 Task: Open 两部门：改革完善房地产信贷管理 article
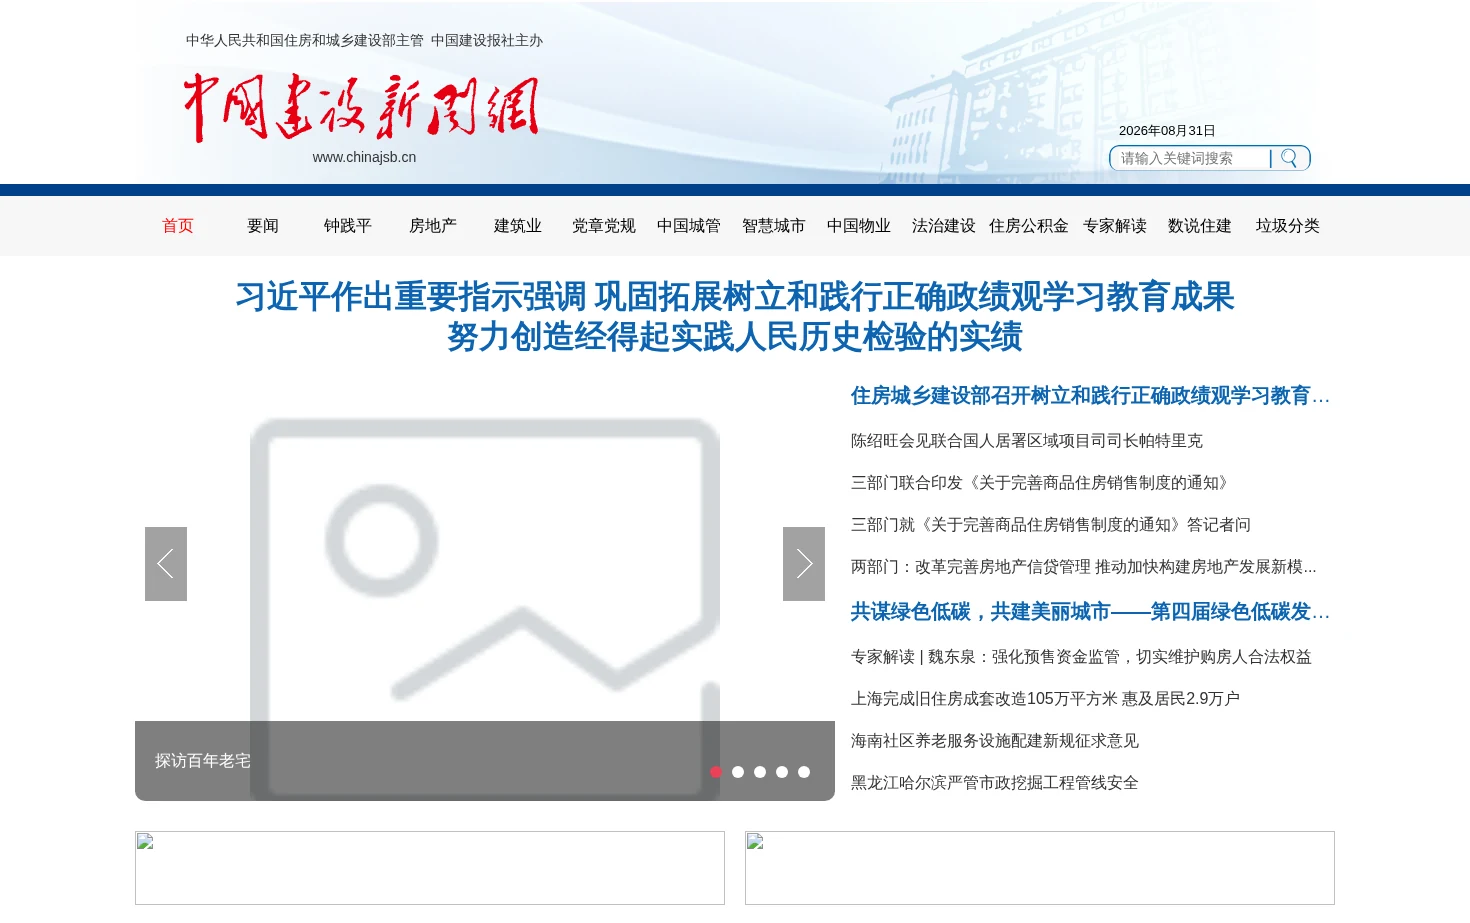click(x=1084, y=567)
